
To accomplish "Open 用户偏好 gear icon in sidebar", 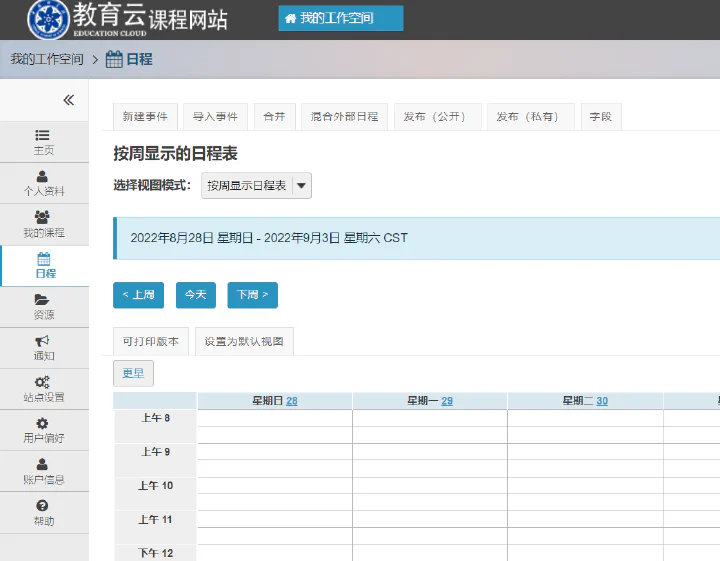I will (42, 423).
